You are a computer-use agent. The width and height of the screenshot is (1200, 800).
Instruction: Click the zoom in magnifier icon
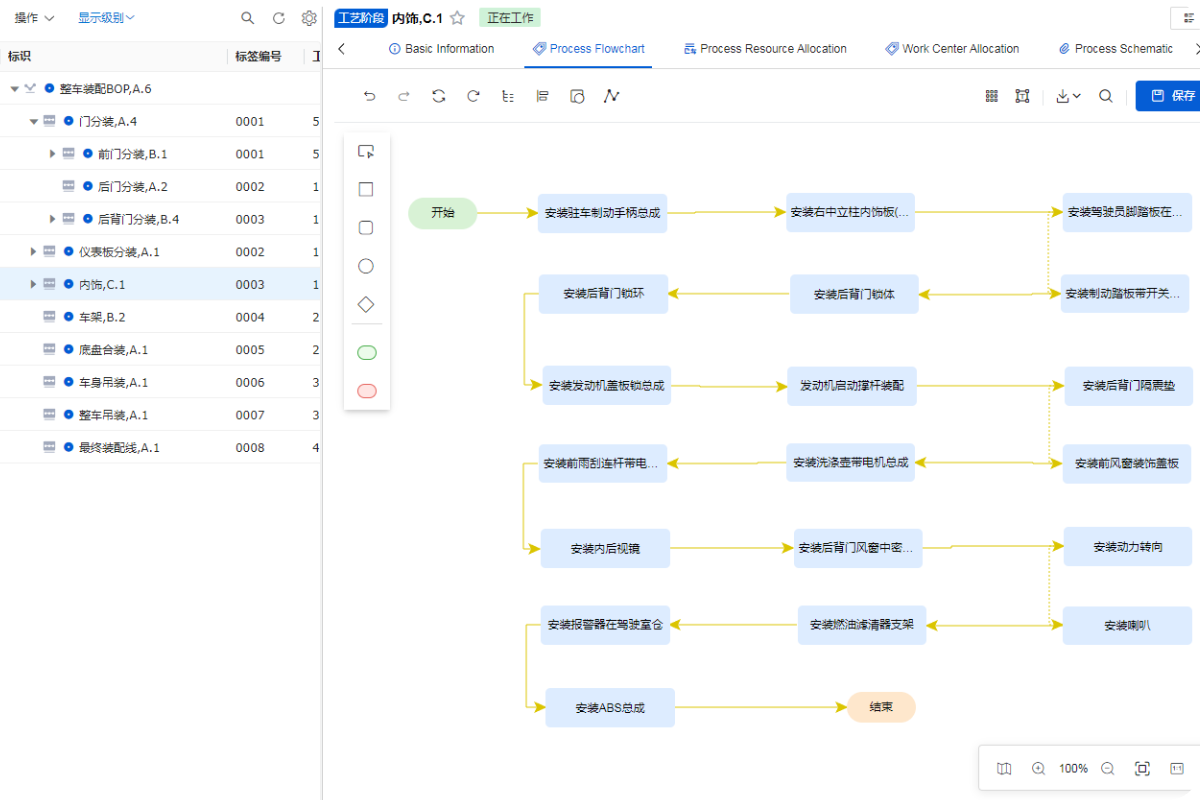click(x=1038, y=768)
